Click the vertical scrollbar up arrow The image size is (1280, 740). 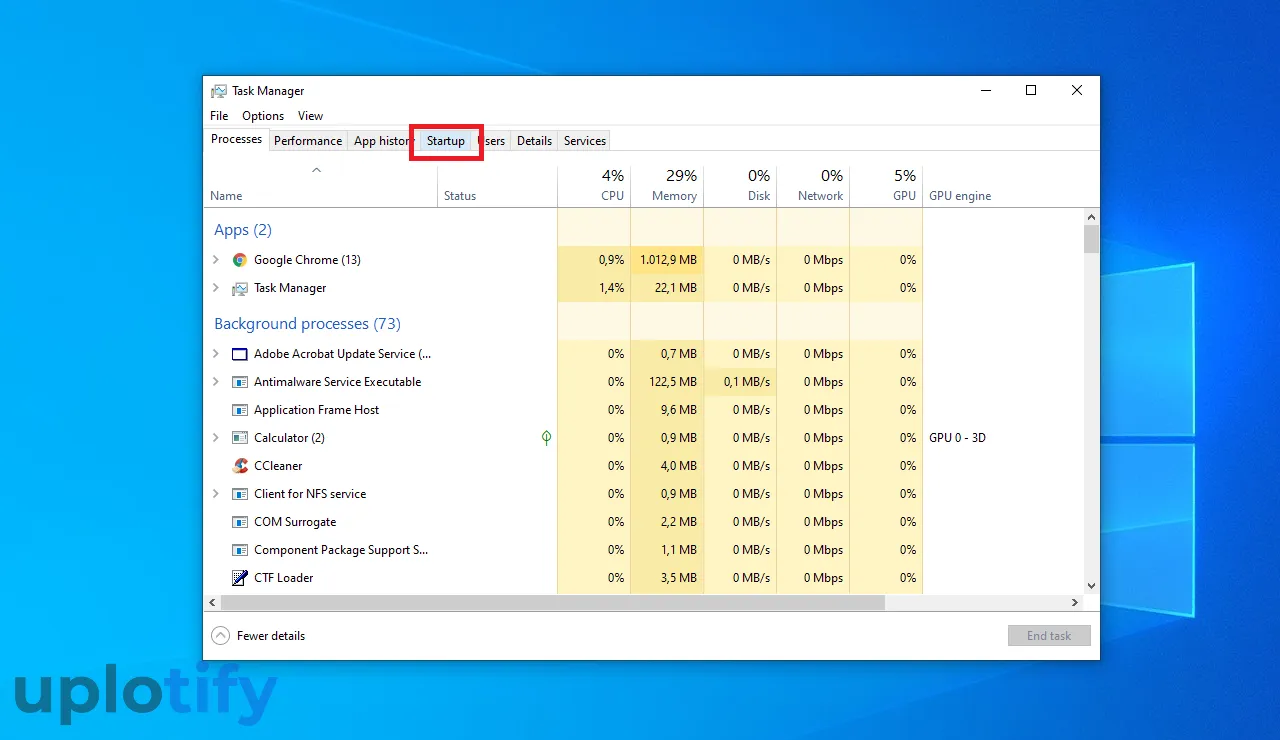pyautogui.click(x=1091, y=218)
